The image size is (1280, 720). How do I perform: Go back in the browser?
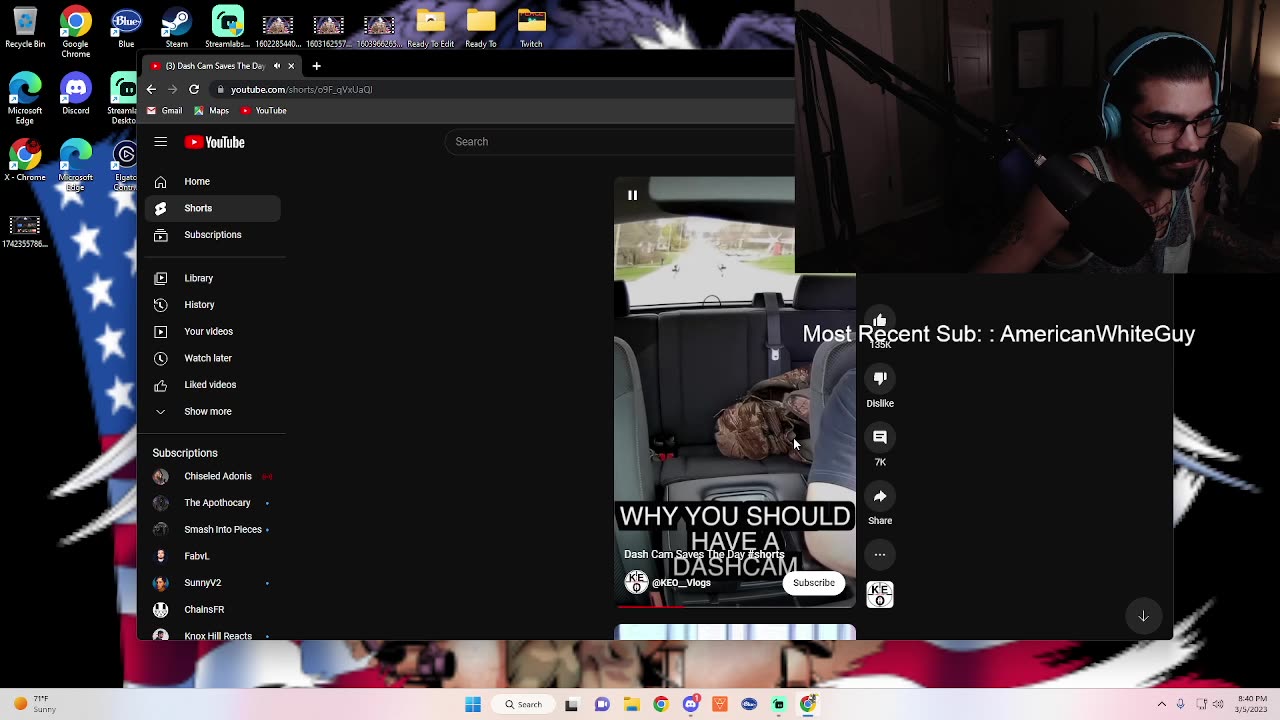151,90
